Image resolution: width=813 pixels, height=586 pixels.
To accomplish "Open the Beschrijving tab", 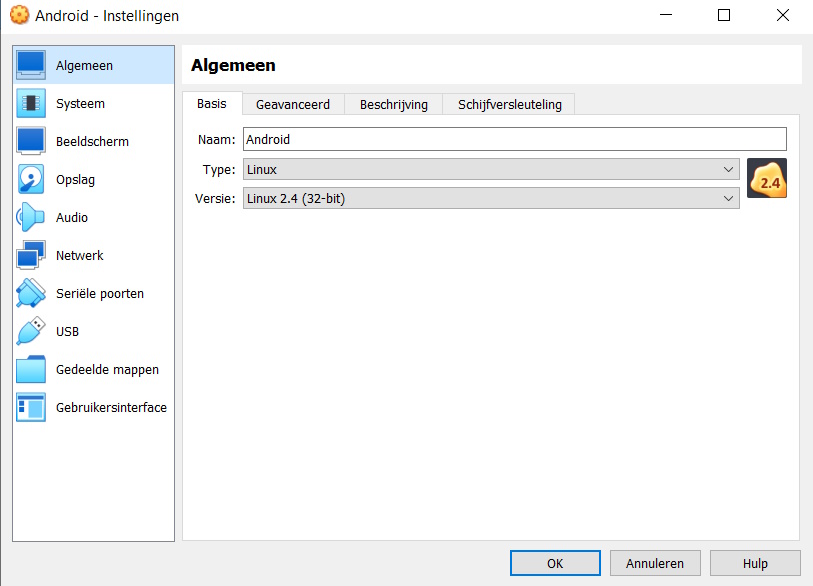I will 394,104.
